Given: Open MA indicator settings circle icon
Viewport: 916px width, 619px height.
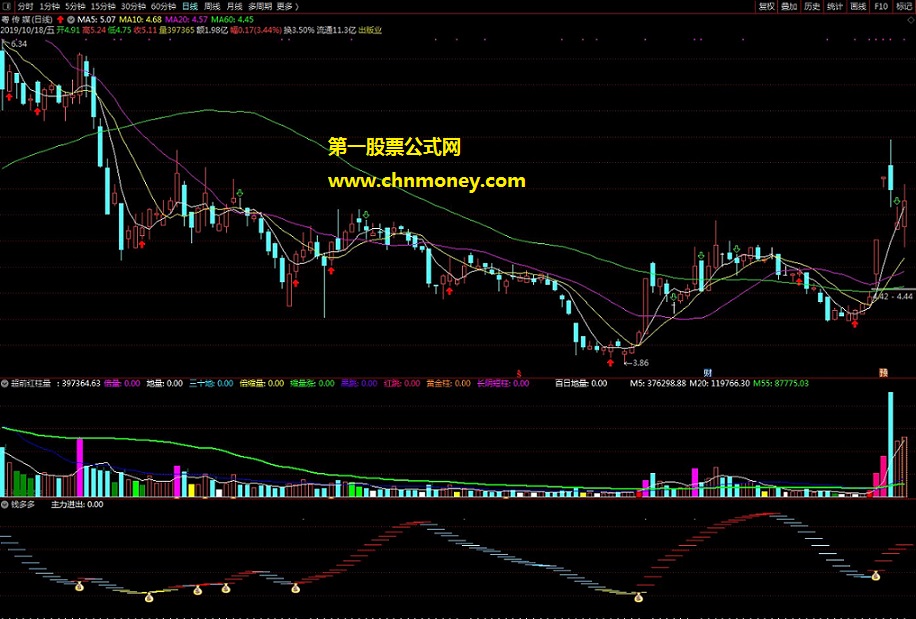Looking at the screenshot, I should click(71, 20).
